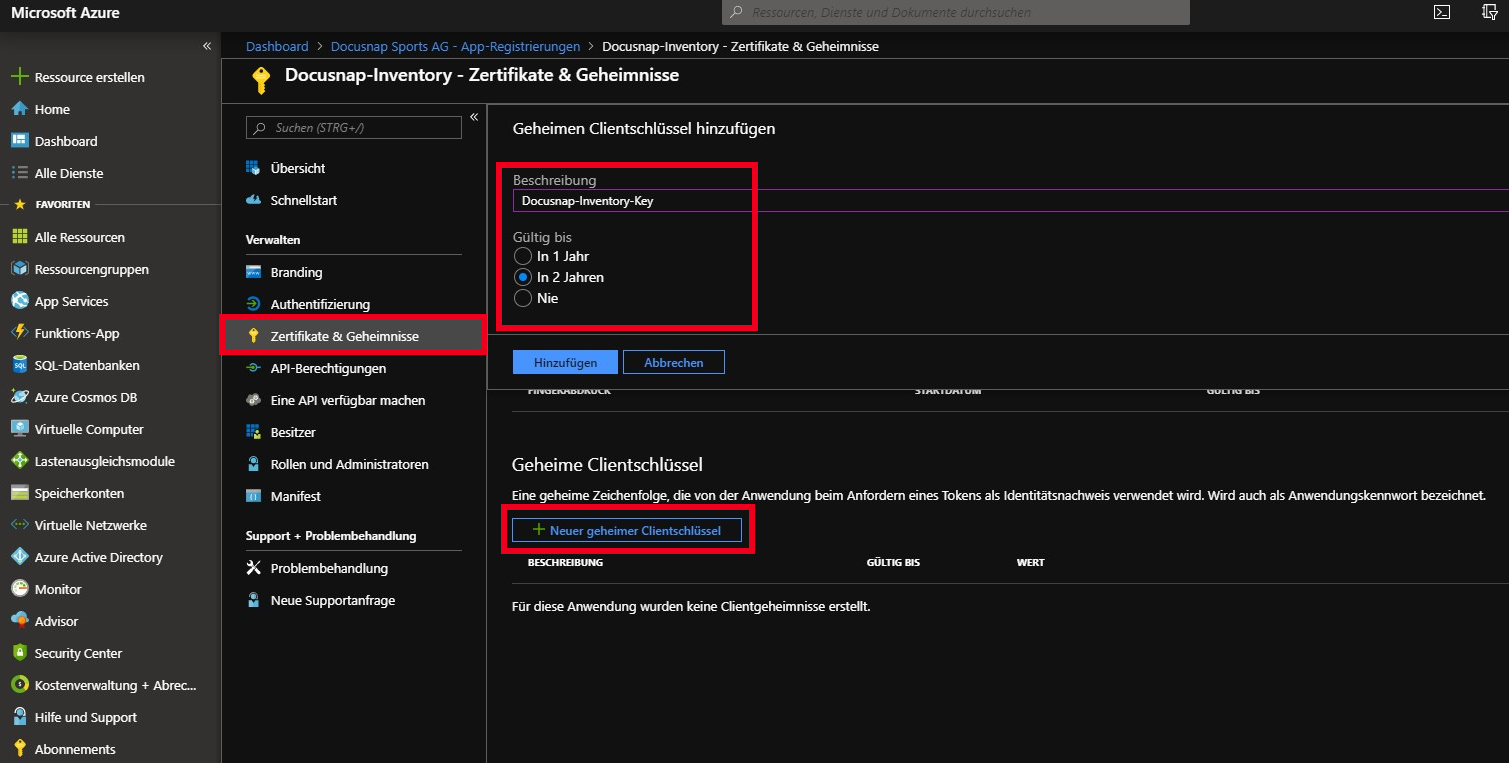Open Problembehandlung menu item
Image resolution: width=1509 pixels, height=763 pixels.
coord(329,568)
